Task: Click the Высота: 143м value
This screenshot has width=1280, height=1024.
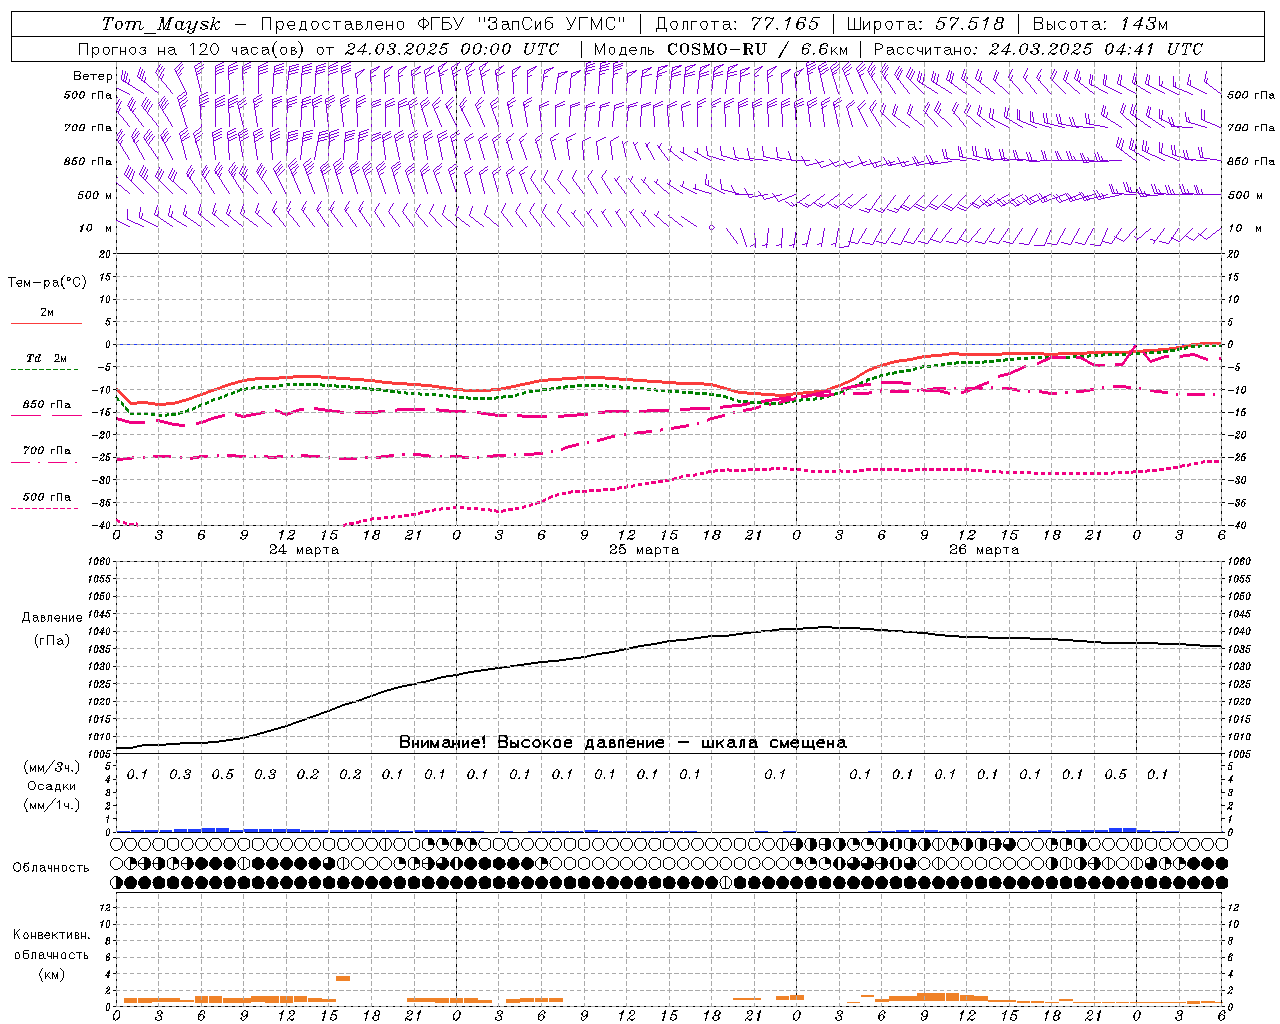Action: click(x=1101, y=24)
